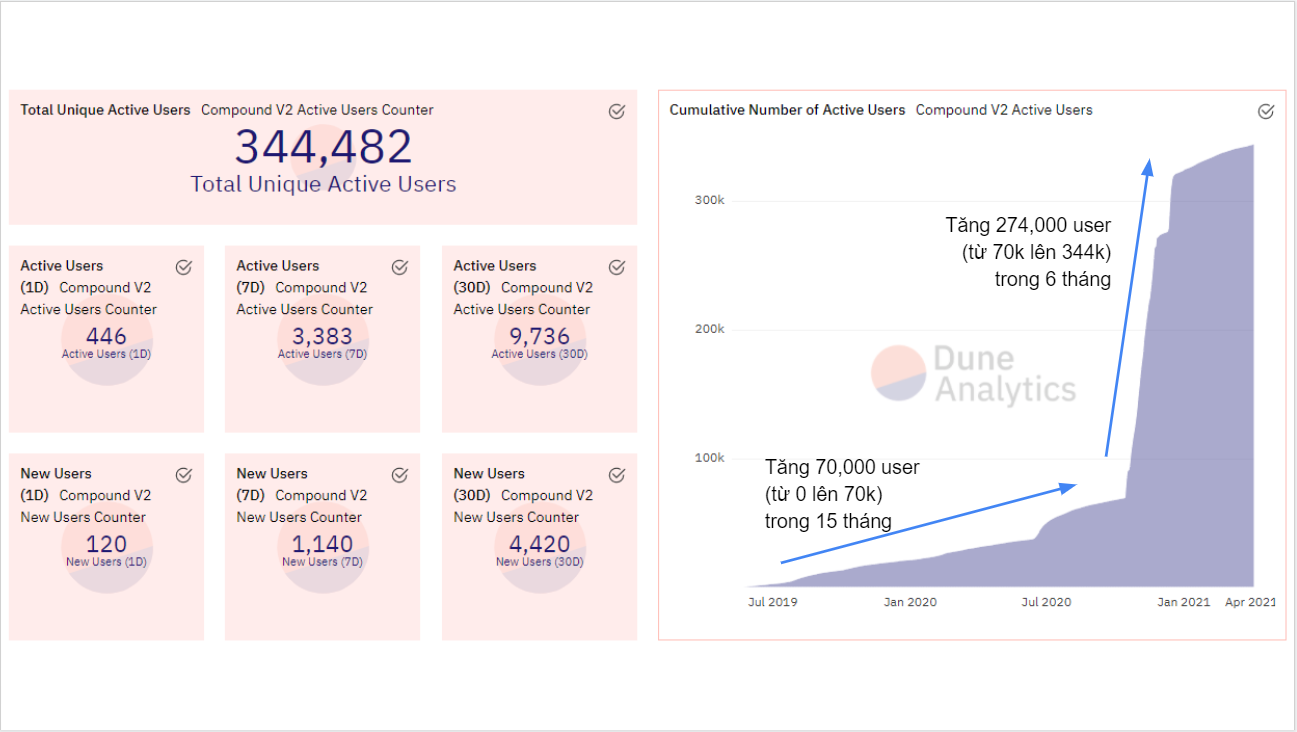Screen dimensions: 1297x732
Task: Open Compound V2 Active Users link above chart
Action: pos(1004,110)
